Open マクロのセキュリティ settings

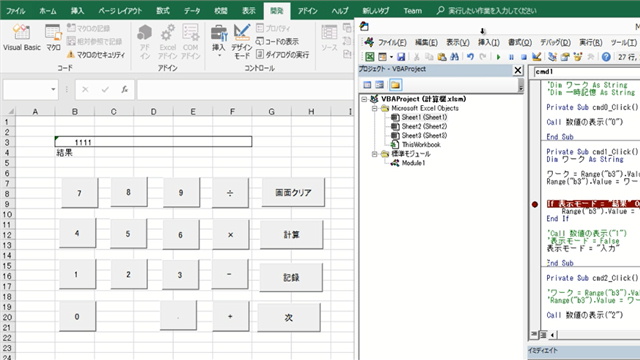pos(96,54)
